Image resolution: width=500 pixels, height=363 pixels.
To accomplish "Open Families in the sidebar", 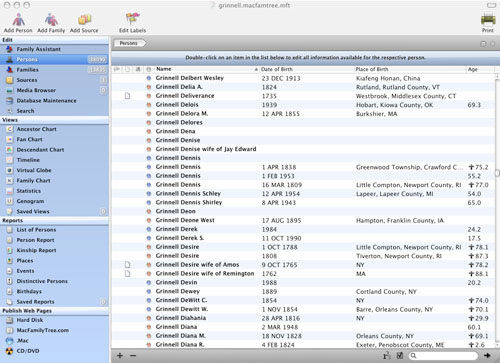I will coord(54,70).
